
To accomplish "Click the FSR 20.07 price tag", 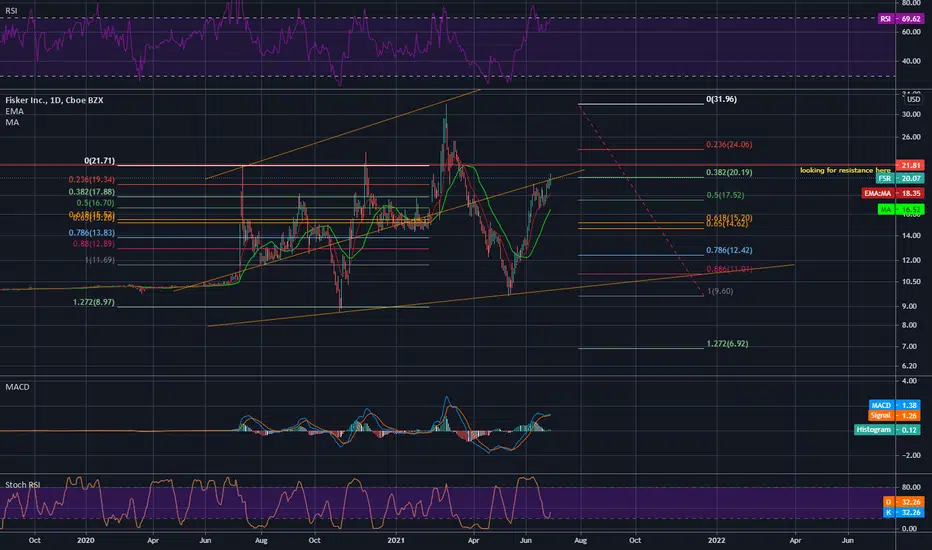I will [900, 178].
